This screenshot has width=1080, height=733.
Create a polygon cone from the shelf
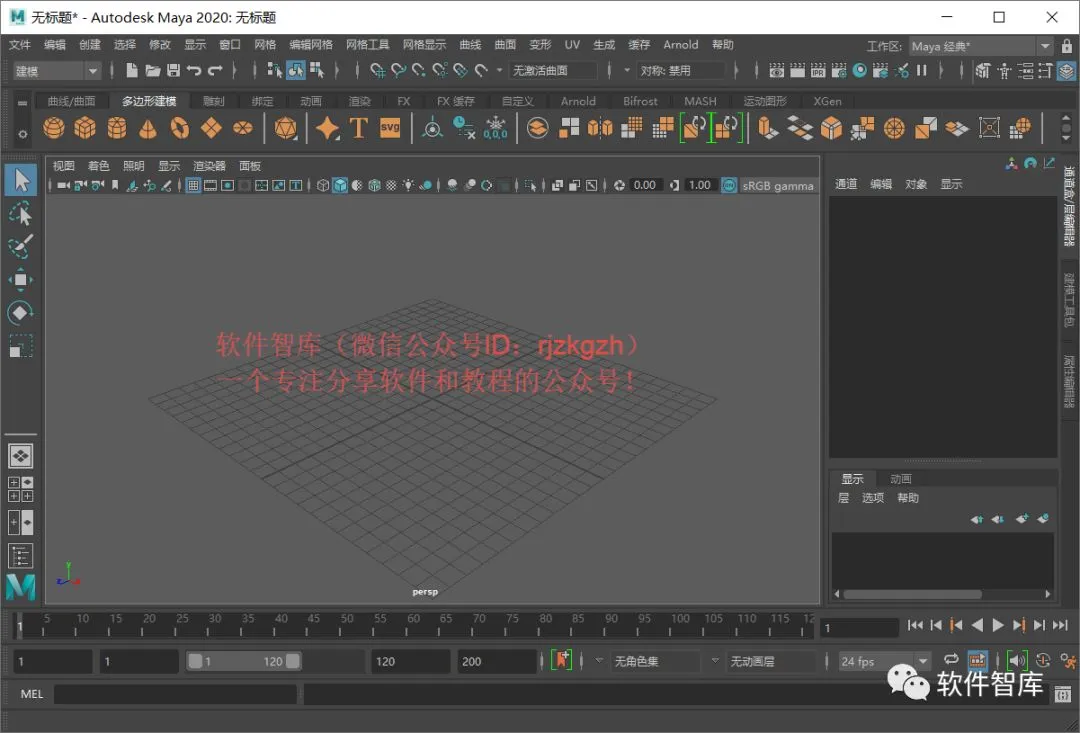(148, 128)
